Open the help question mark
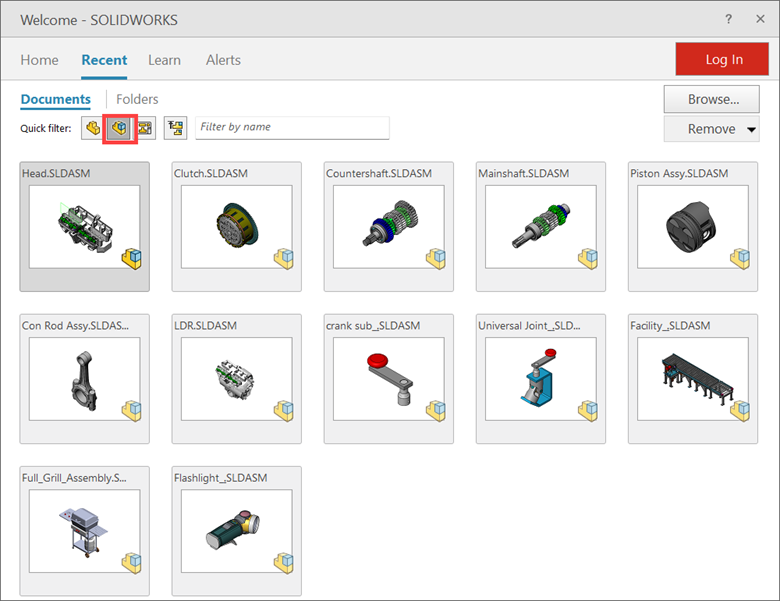 point(728,19)
